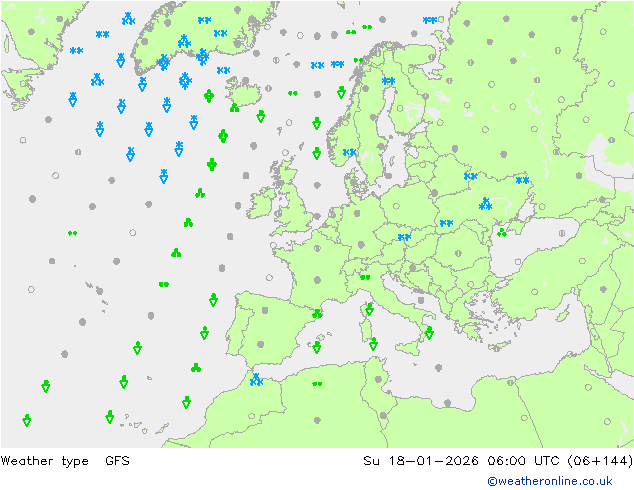634x490 pixels.
Task: Select the 'GFS' model name text
Action: tap(117, 460)
